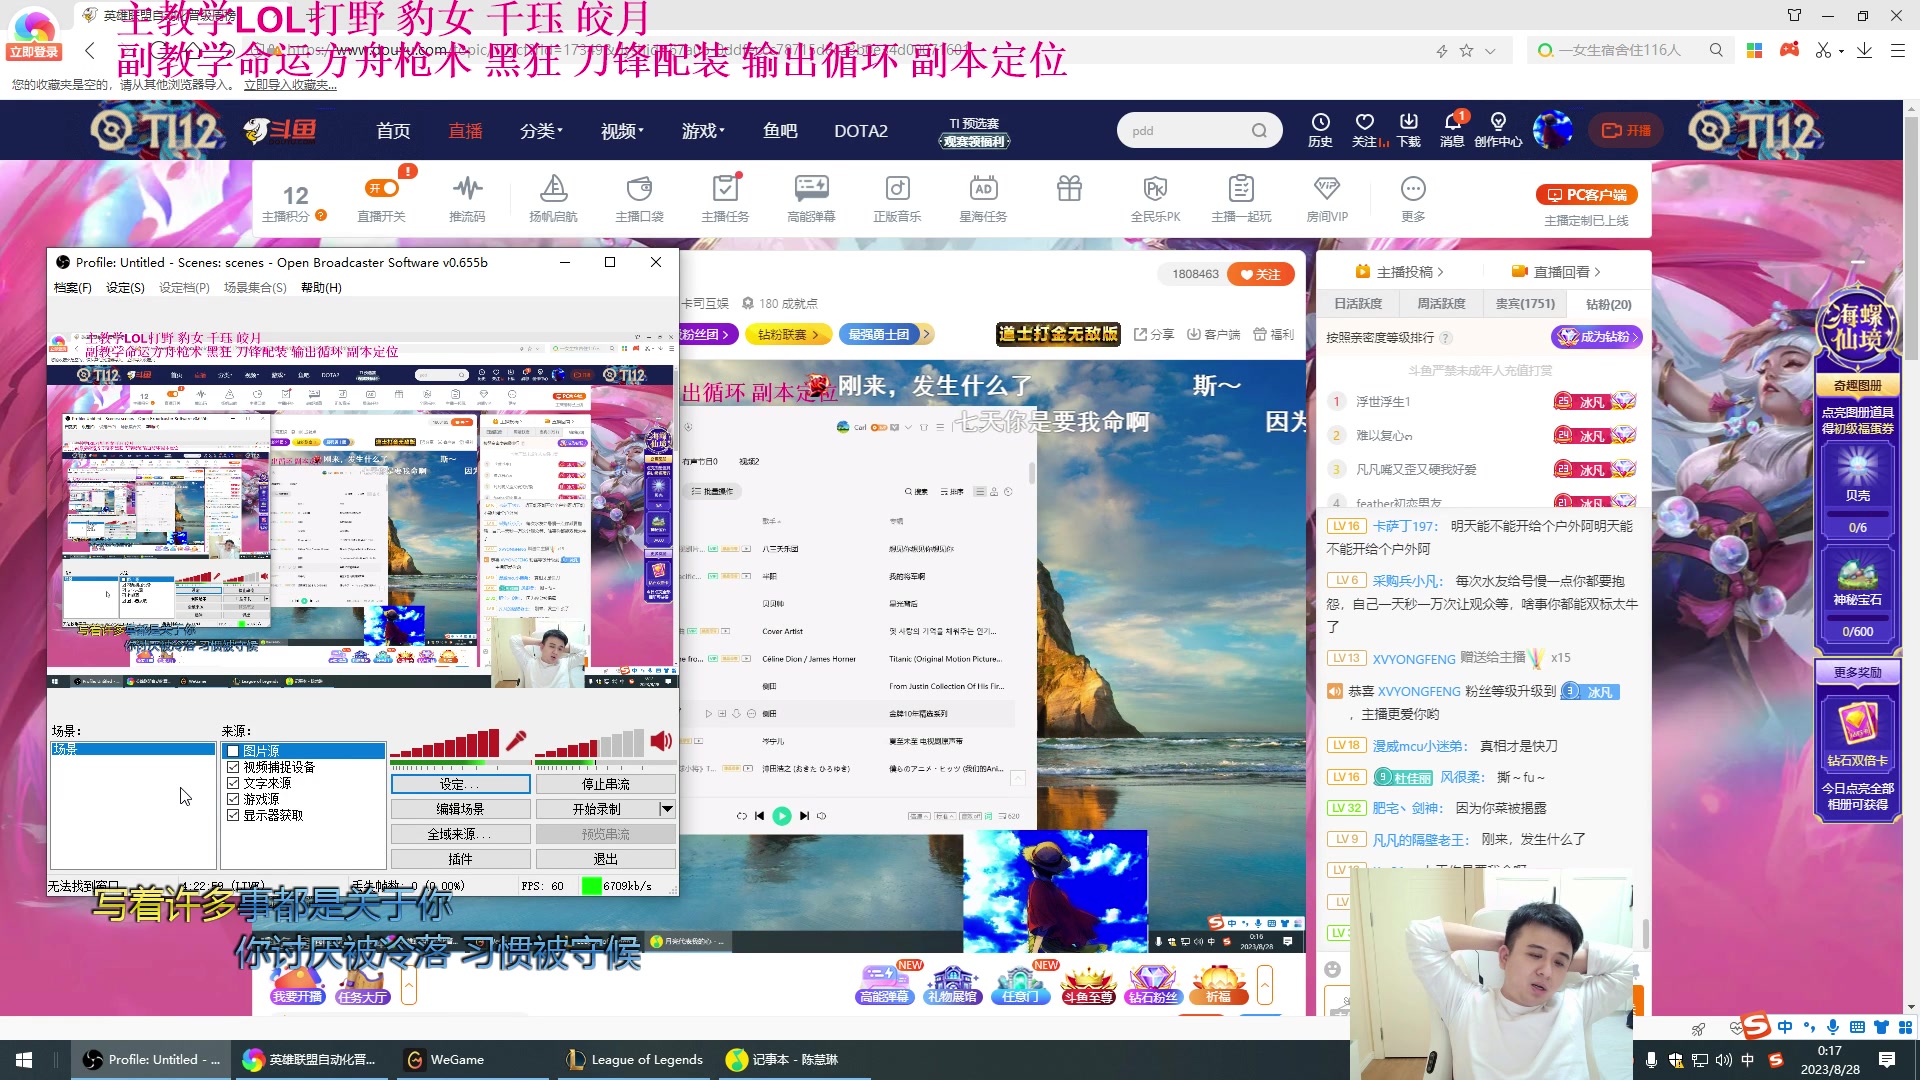Click the 编辑场景 button

tap(460, 809)
